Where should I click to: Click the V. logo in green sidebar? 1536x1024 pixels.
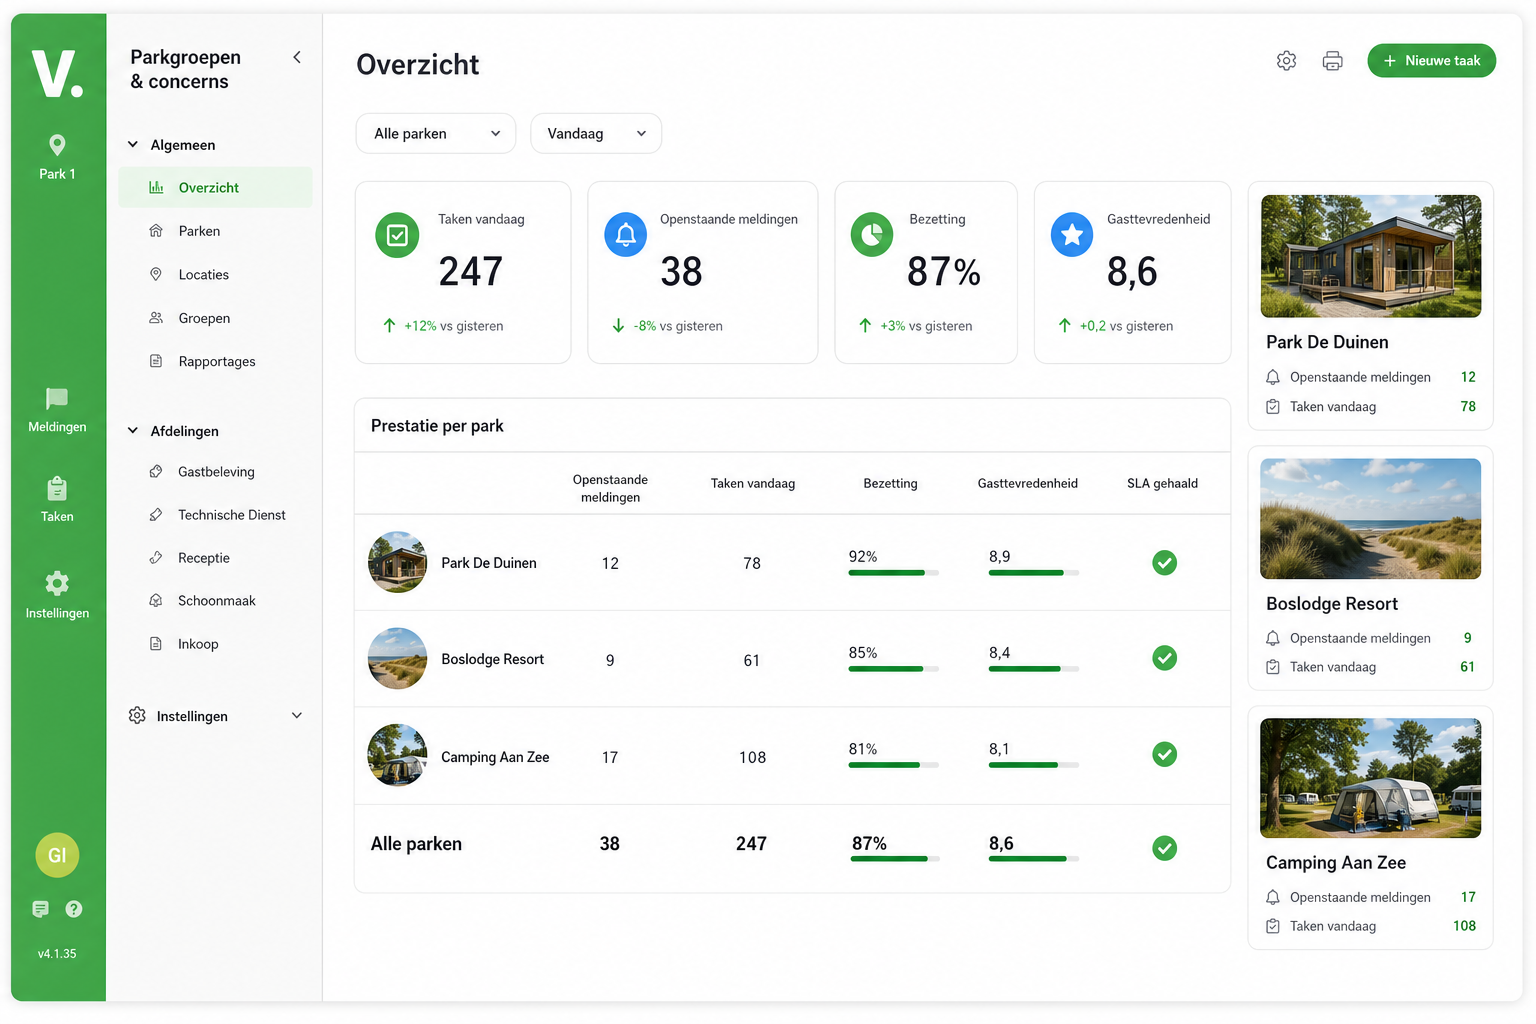(x=57, y=74)
